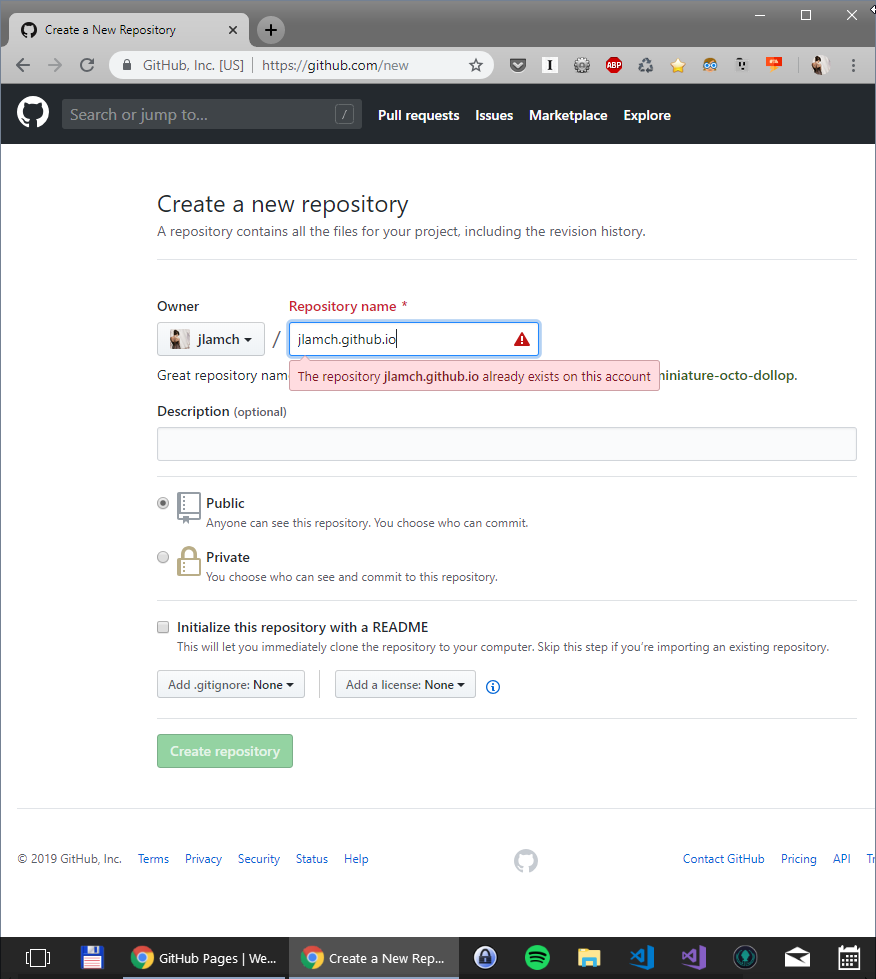
Task: Open the Instapaper extension
Action: (549, 64)
